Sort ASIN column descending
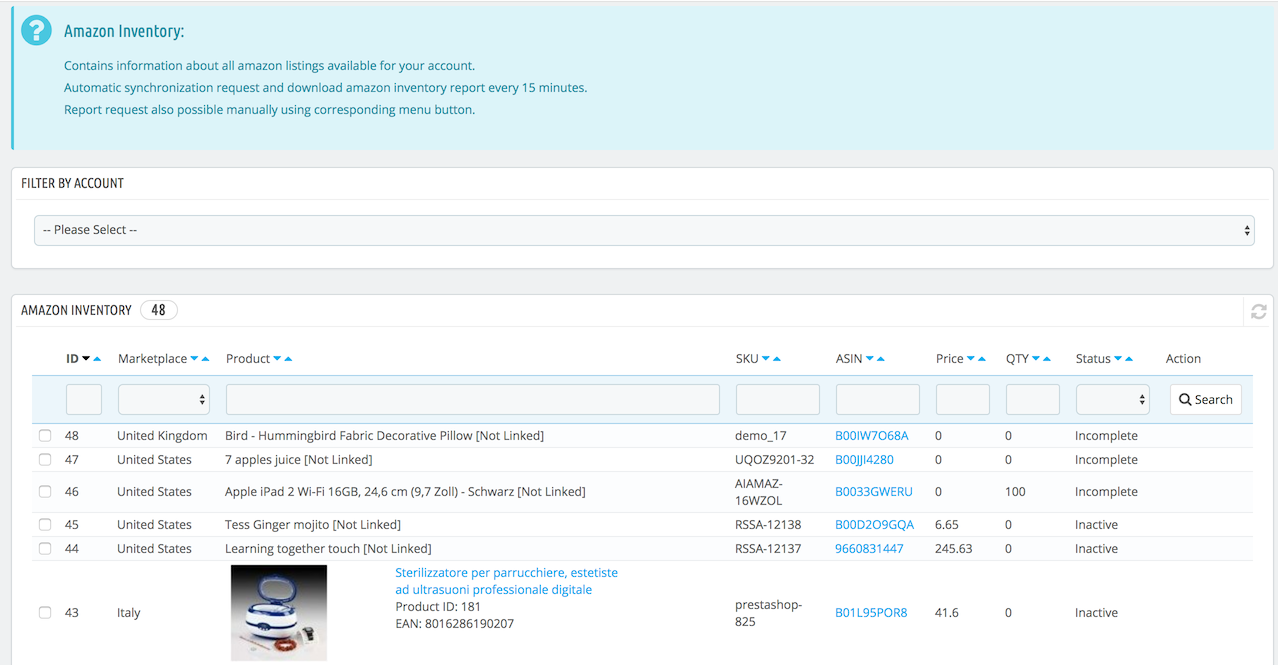 tap(870, 359)
